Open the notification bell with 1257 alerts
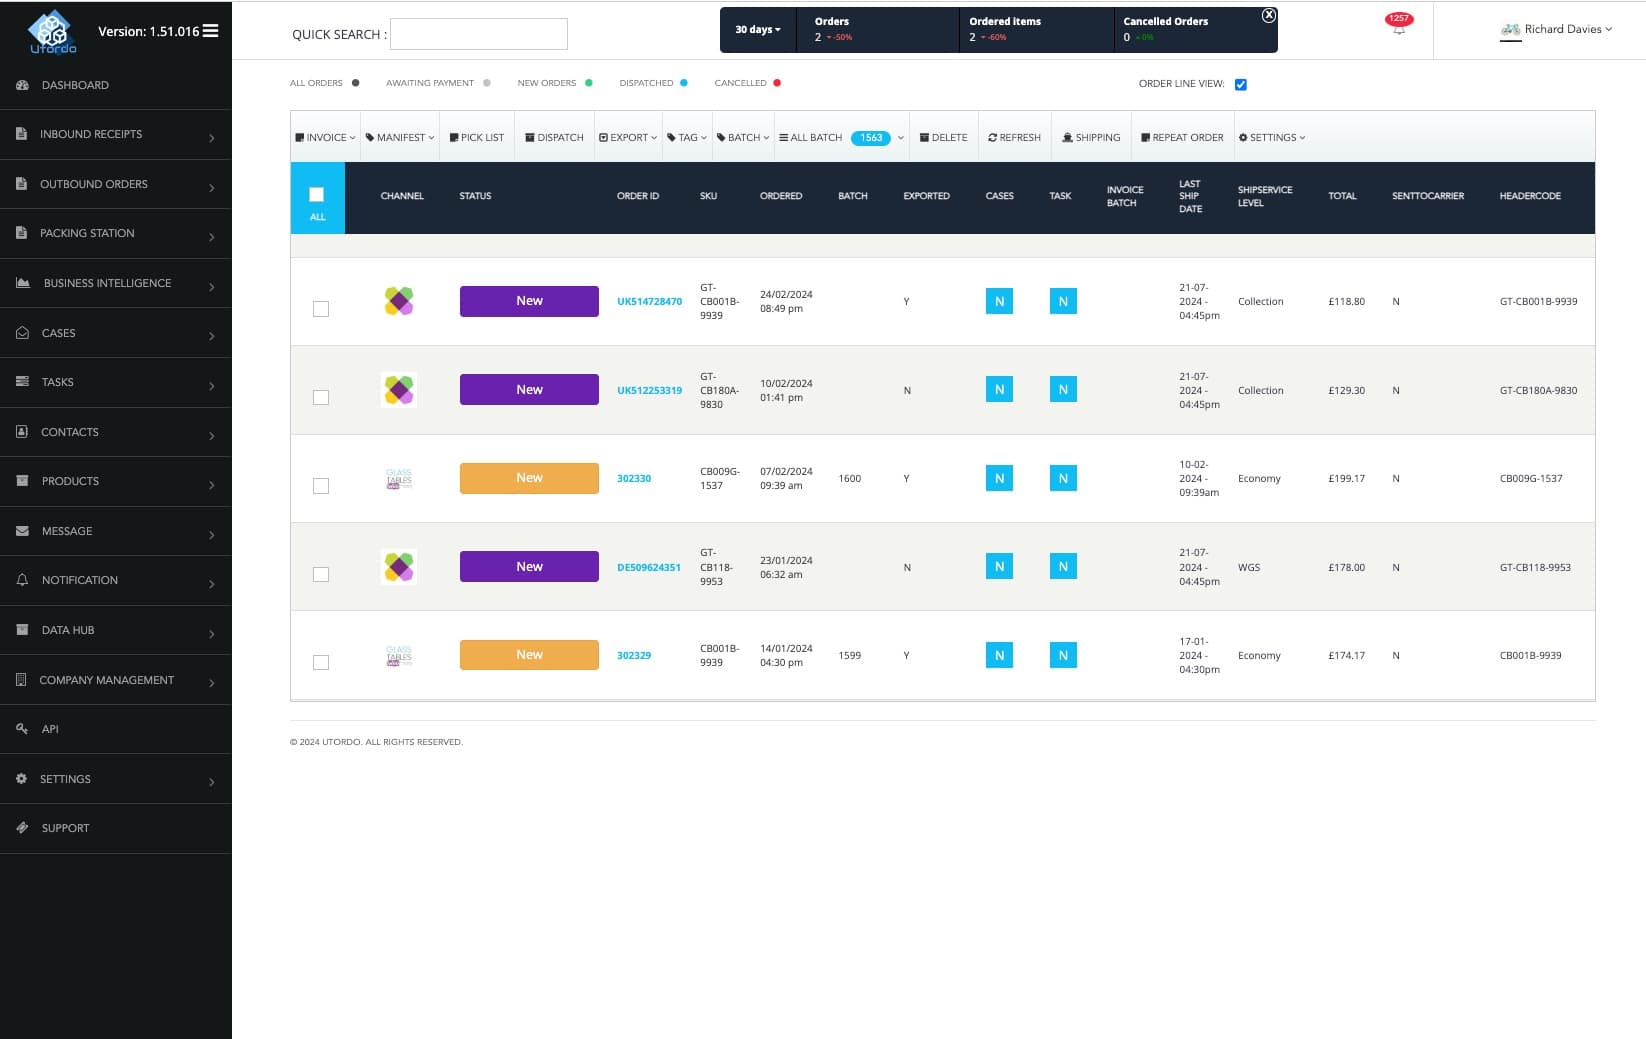Screen dimensions: 1646x1039 tap(1397, 26)
